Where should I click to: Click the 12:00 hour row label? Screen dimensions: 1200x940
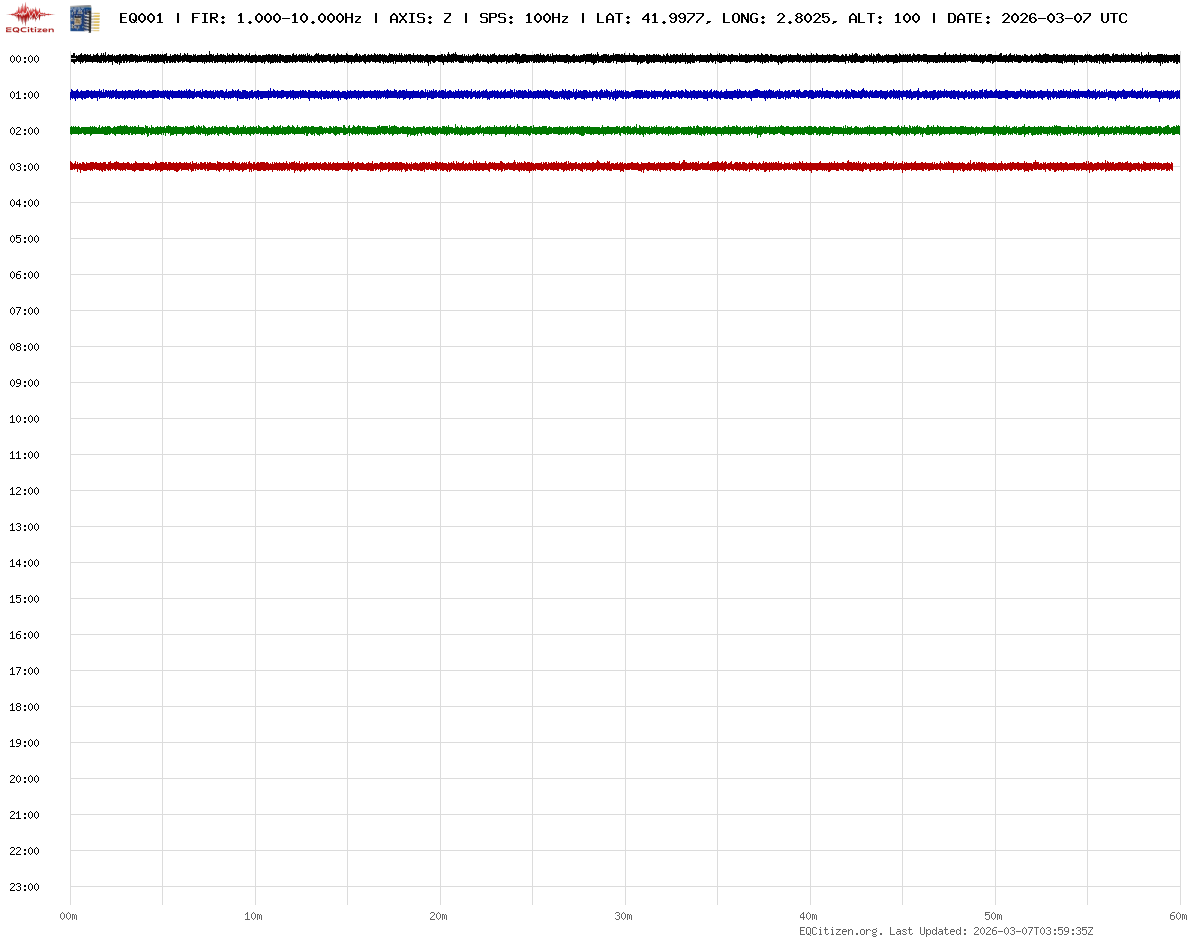(24, 491)
